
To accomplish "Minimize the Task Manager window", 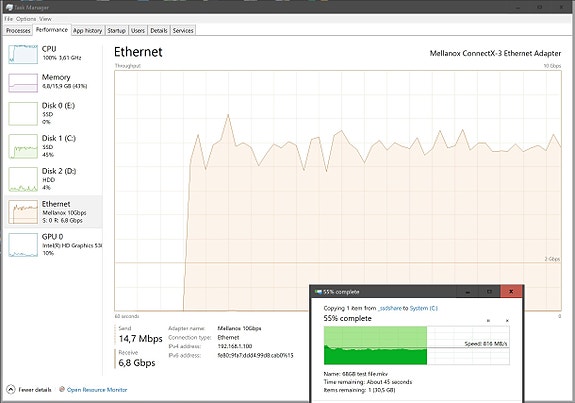I will [x=518, y=7].
